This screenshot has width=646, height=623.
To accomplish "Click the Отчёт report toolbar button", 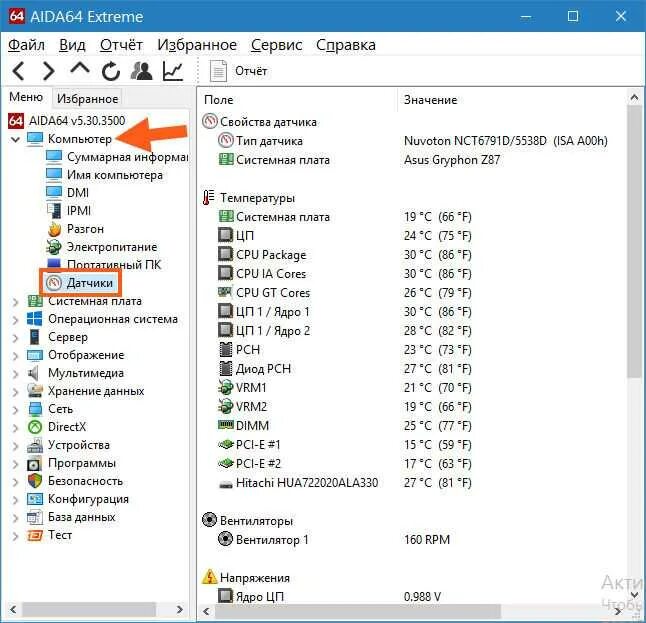I will [x=239, y=71].
